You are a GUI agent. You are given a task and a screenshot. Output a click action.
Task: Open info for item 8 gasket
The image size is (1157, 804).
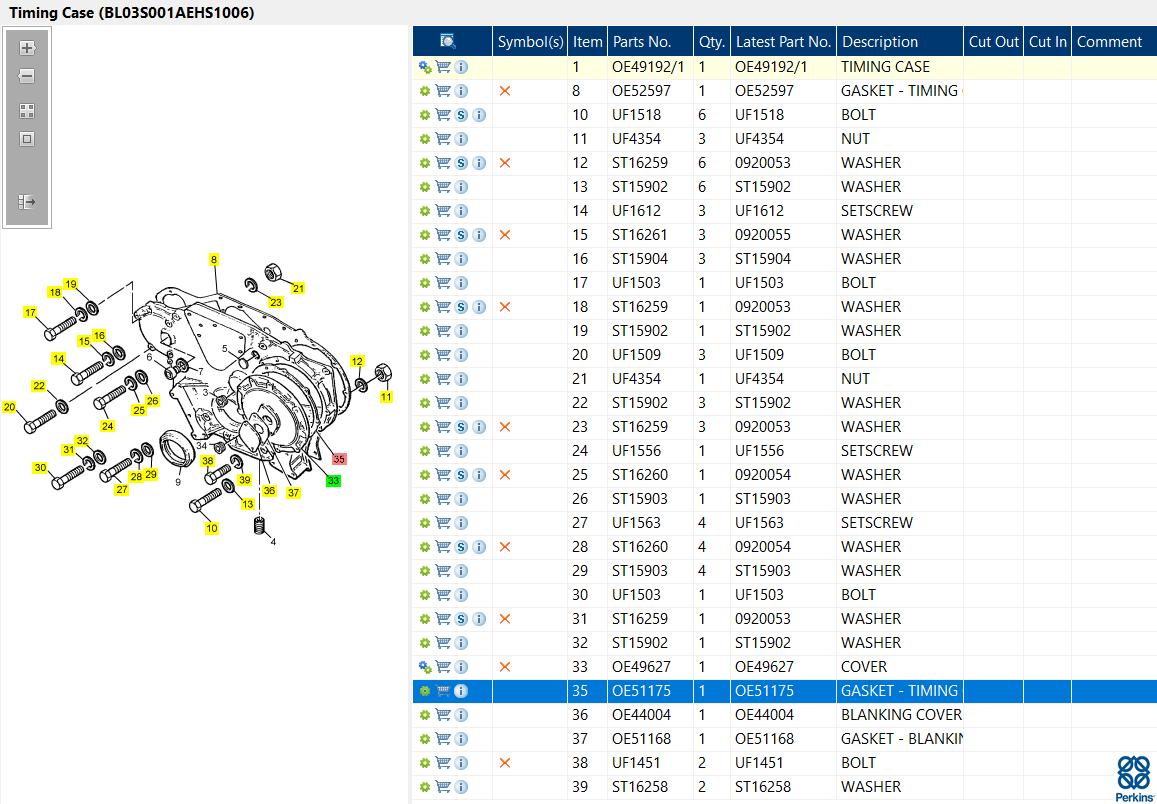click(461, 91)
